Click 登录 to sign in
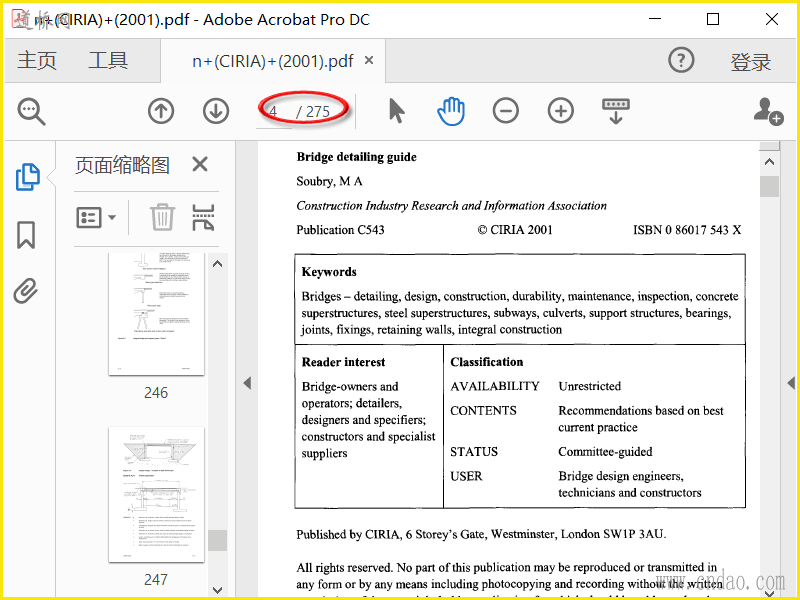The width and height of the screenshot is (800, 600). [x=751, y=62]
